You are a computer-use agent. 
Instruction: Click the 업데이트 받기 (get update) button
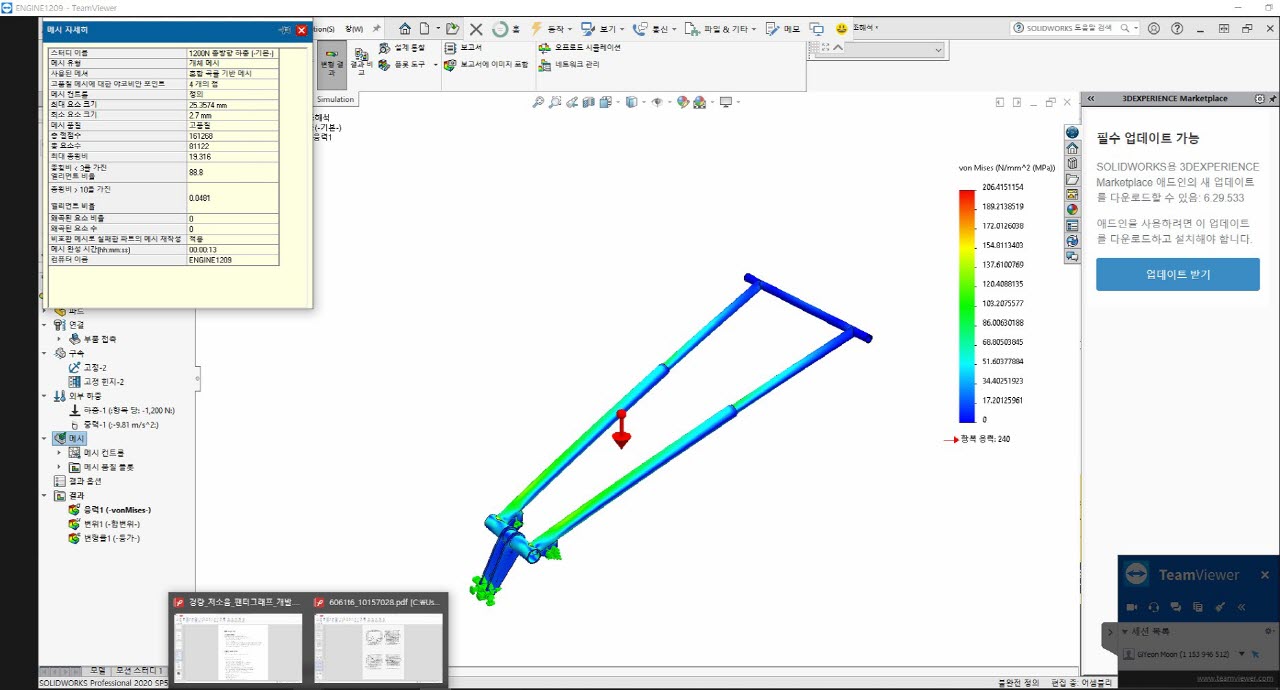pos(1178,274)
